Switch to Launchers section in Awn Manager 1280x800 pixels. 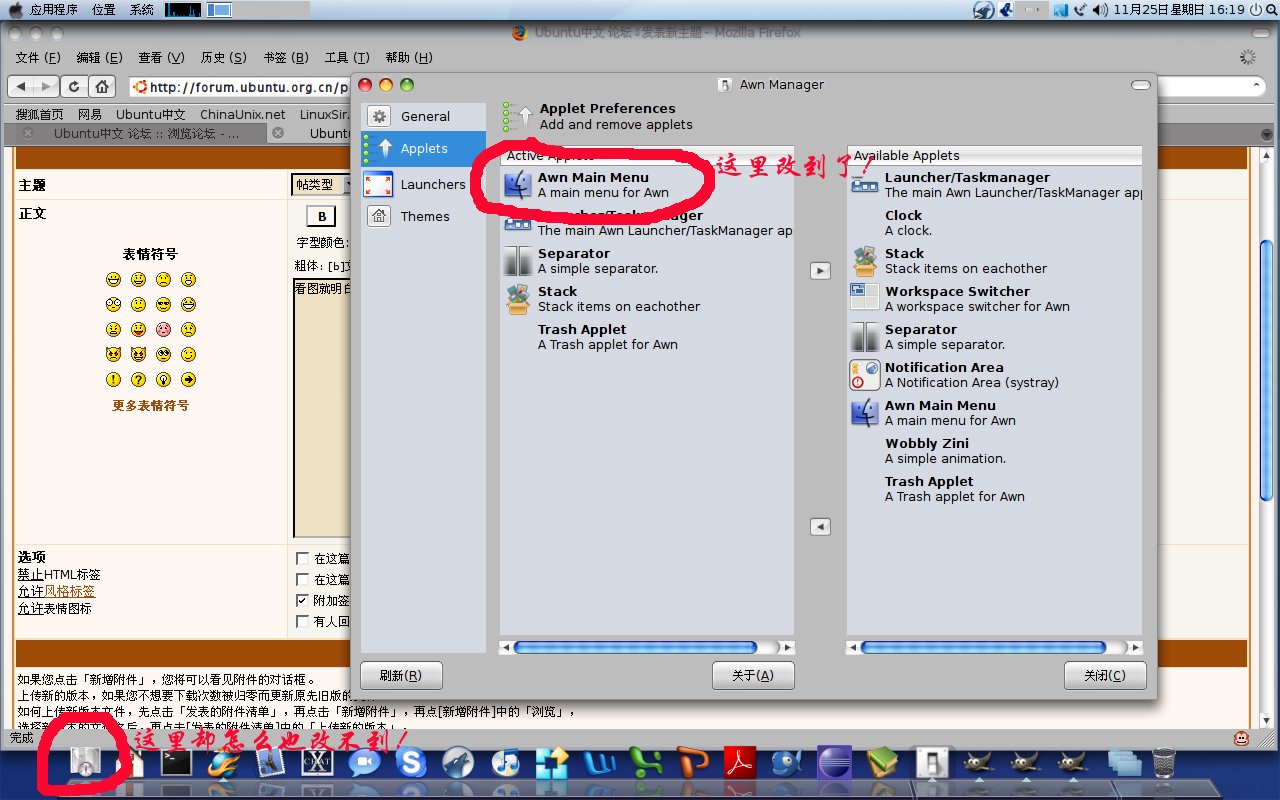423,184
